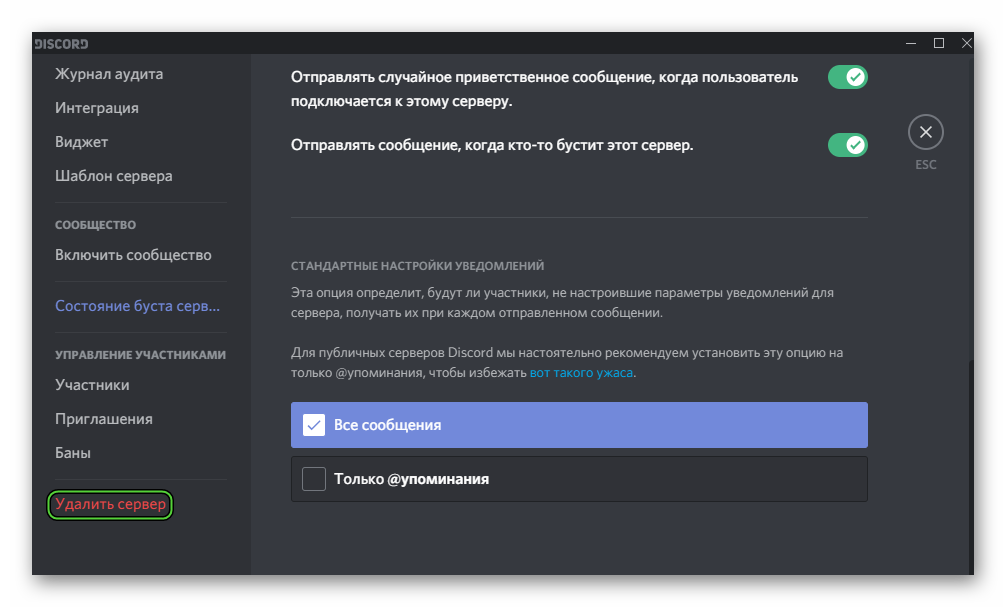Open 'Состояние буста серв...' page
Viewport: 1006px width, 607px height.
click(x=137, y=306)
